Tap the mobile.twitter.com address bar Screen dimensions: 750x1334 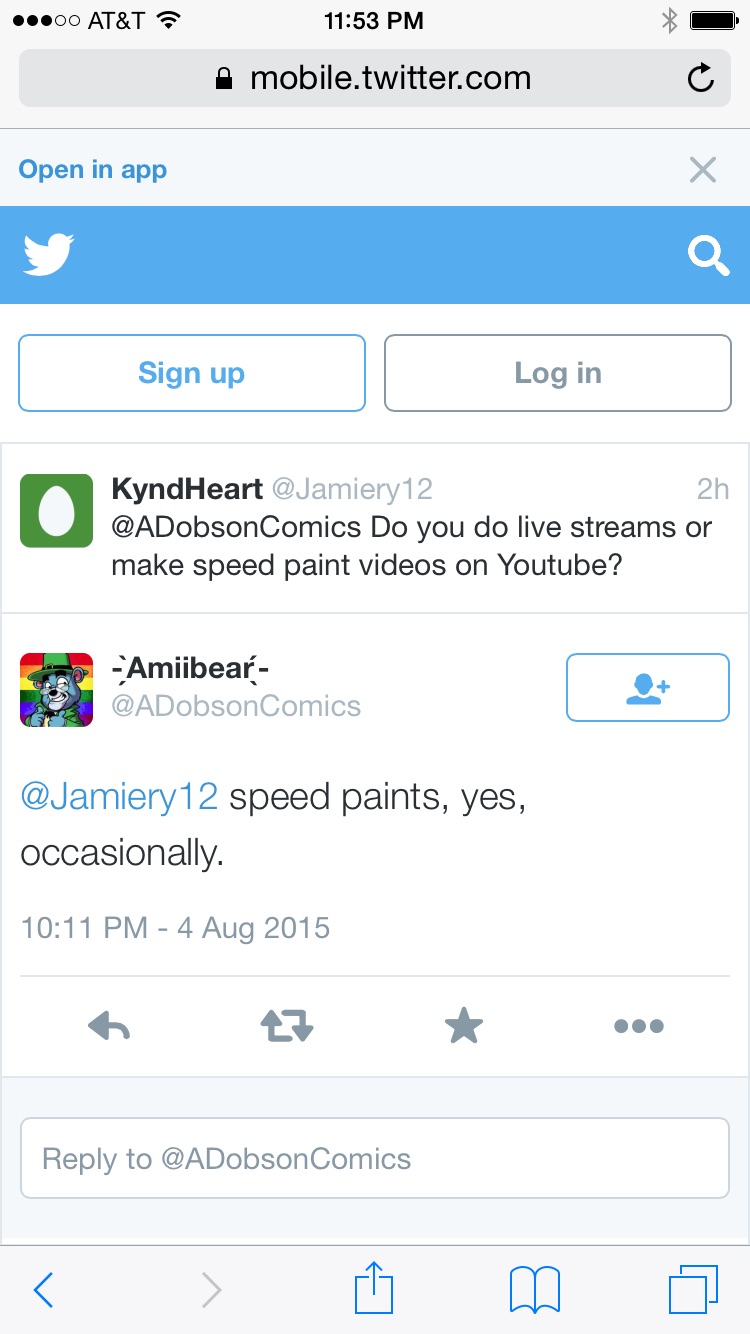(375, 78)
